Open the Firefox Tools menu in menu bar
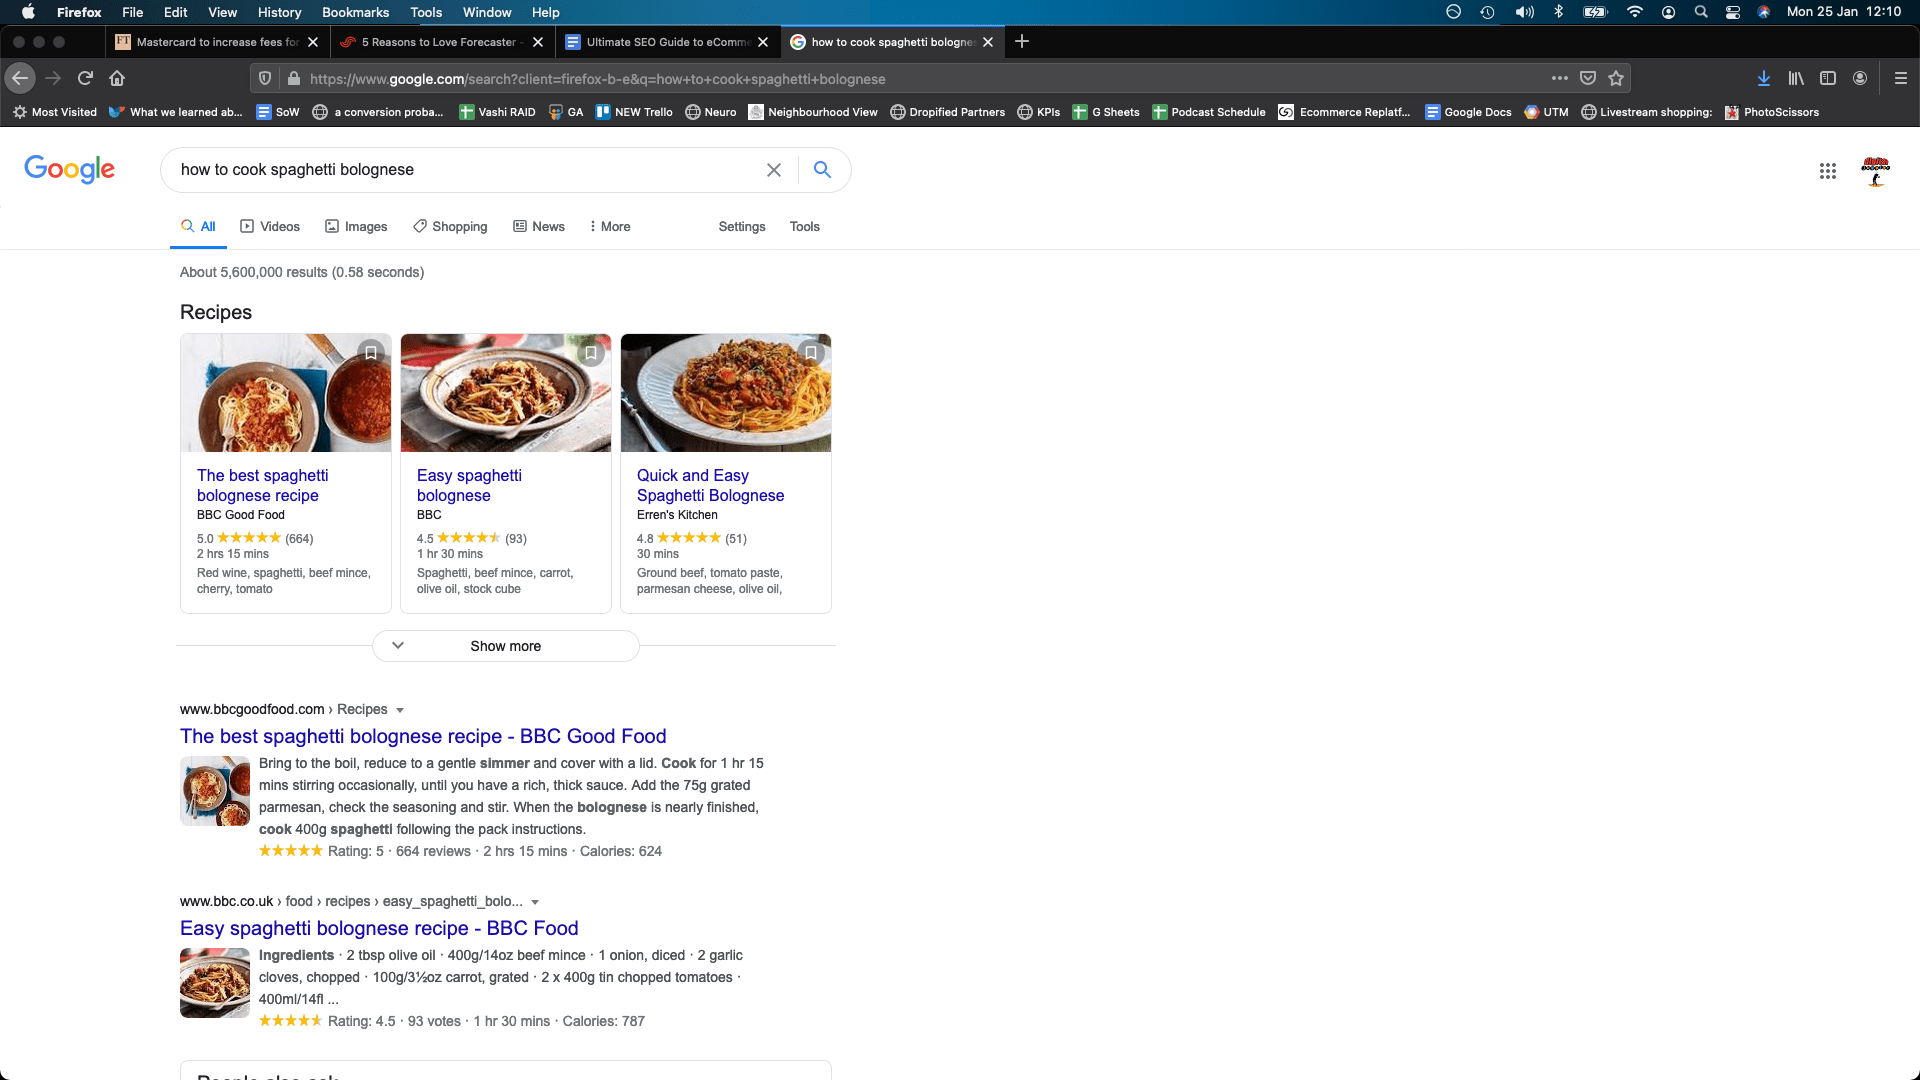The width and height of the screenshot is (1920, 1080). (x=426, y=12)
